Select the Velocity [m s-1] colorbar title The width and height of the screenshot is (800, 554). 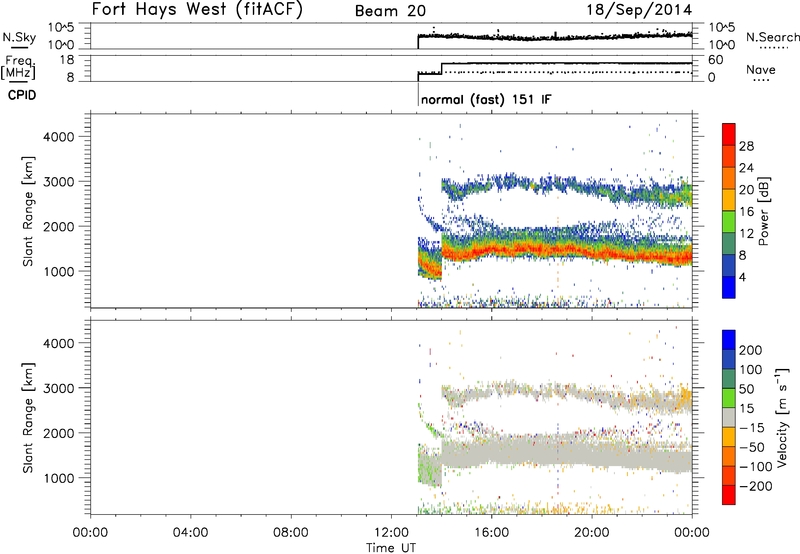[x=782, y=417]
